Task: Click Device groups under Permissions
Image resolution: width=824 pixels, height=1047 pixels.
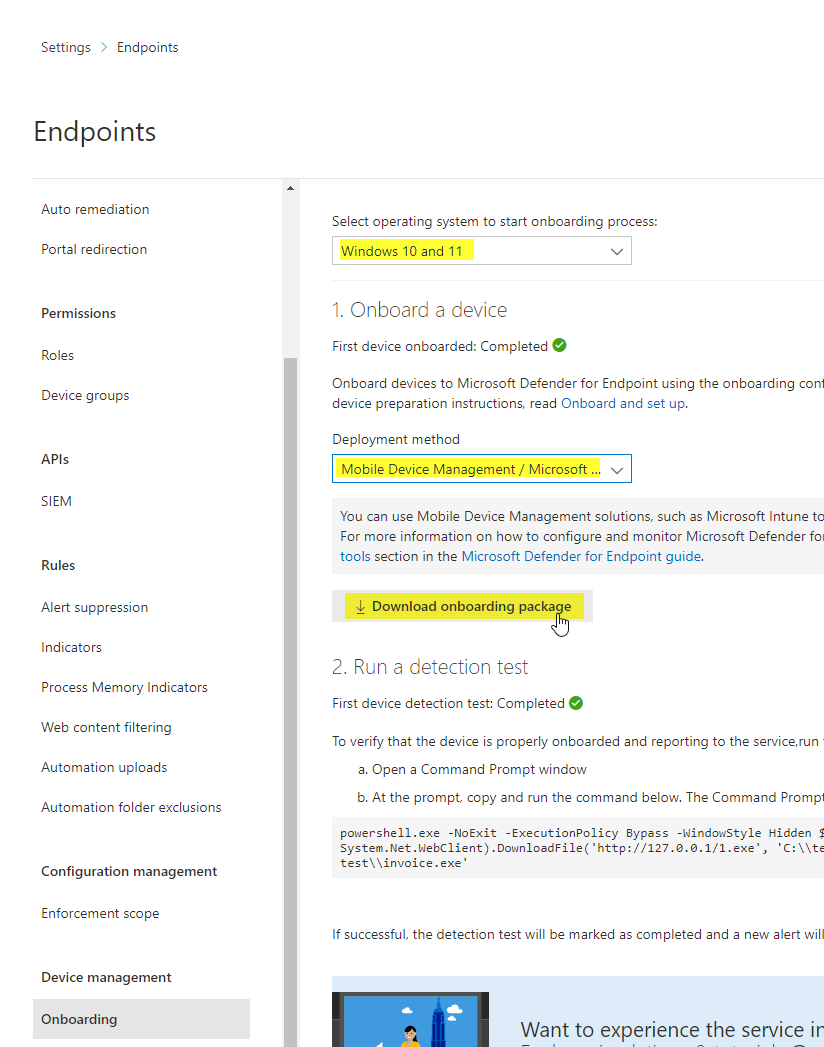Action: [x=85, y=395]
